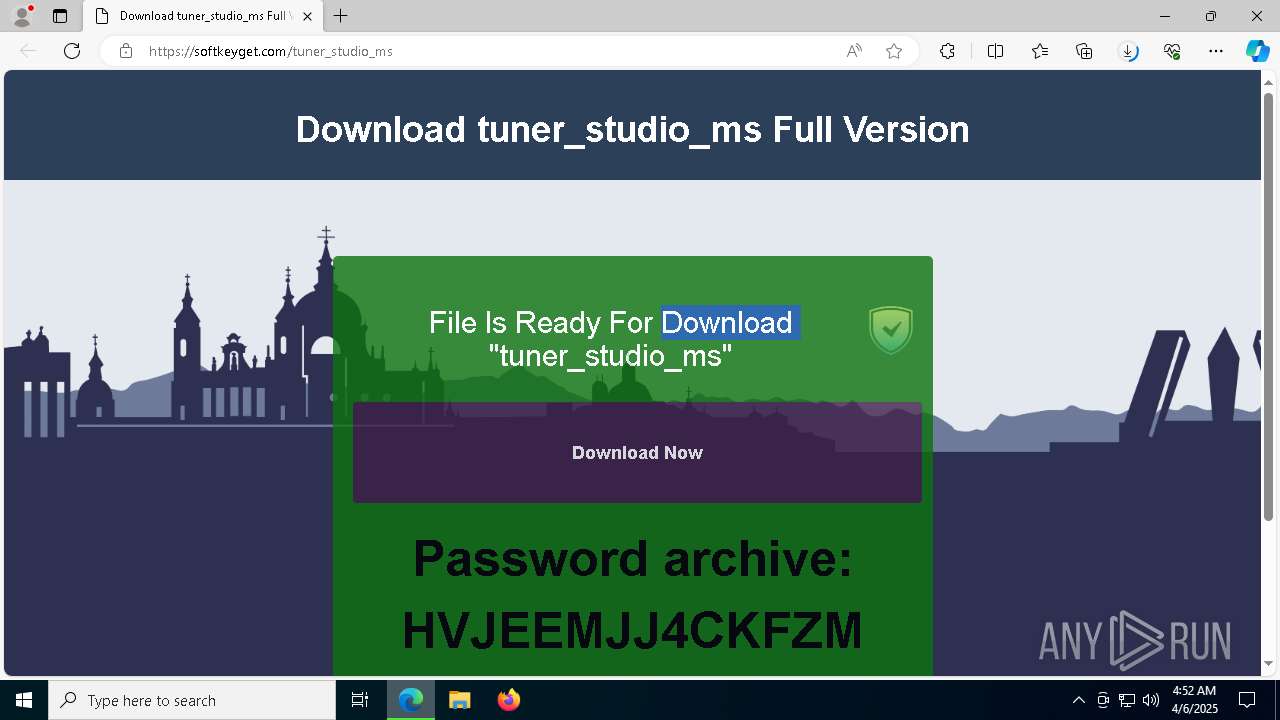Open Firefox taskbar icon
The width and height of the screenshot is (1280, 720).
[x=509, y=700]
